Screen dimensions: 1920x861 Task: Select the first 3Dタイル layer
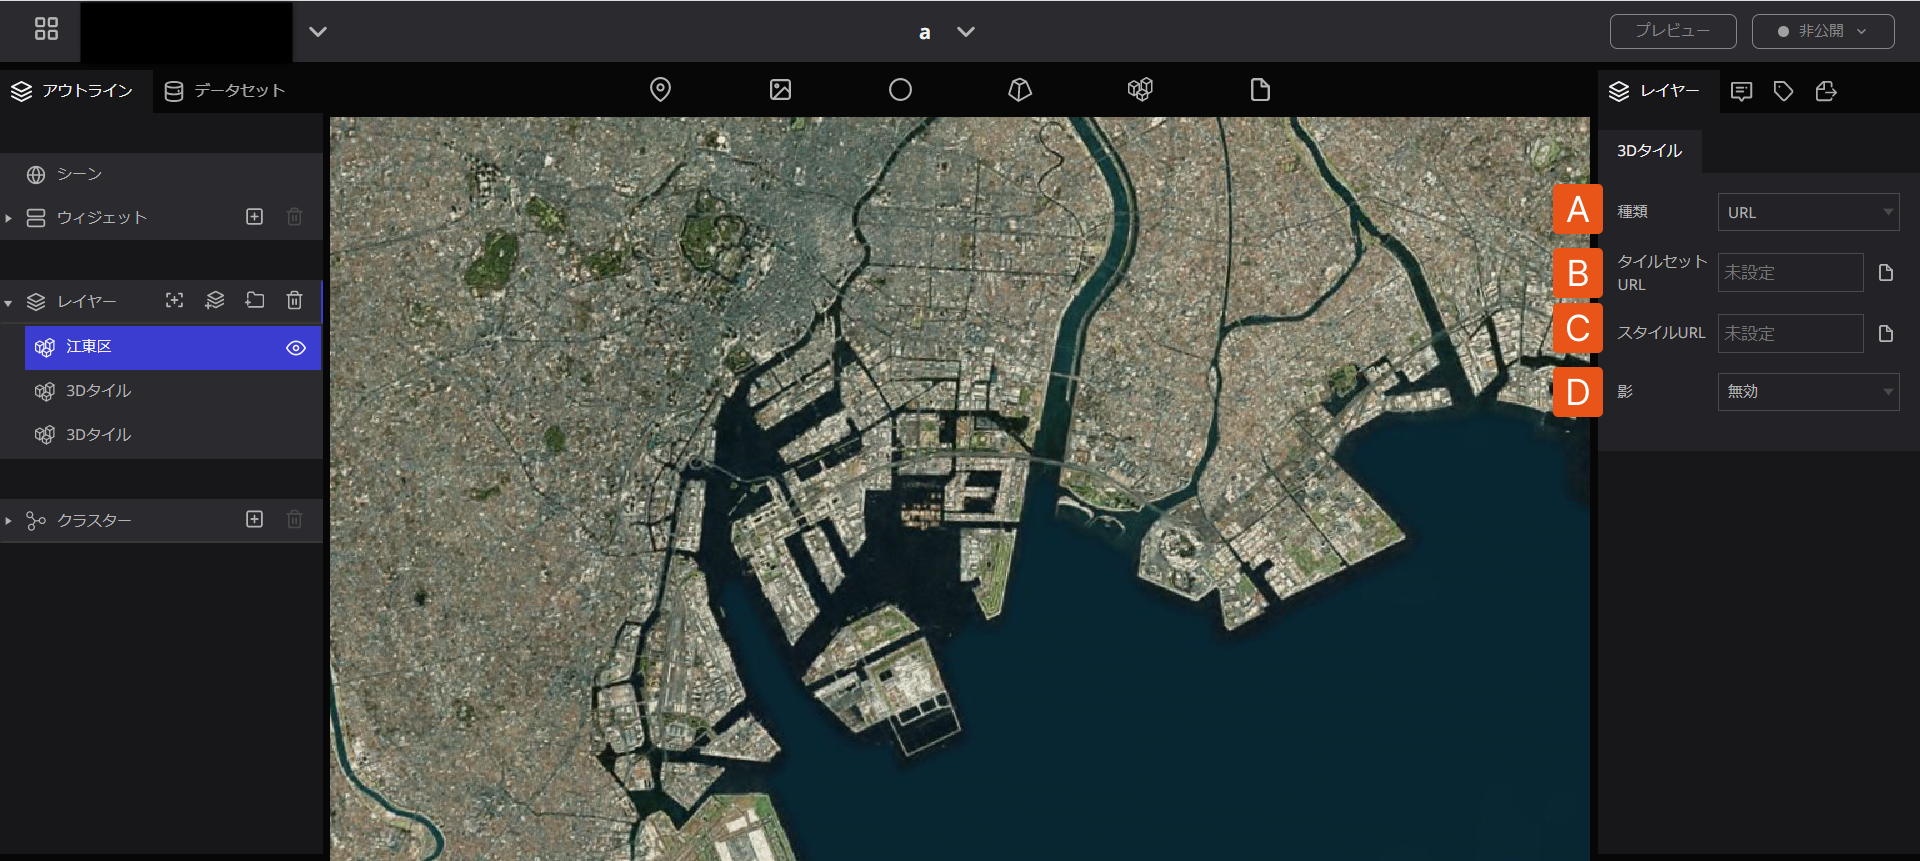[x=172, y=391]
